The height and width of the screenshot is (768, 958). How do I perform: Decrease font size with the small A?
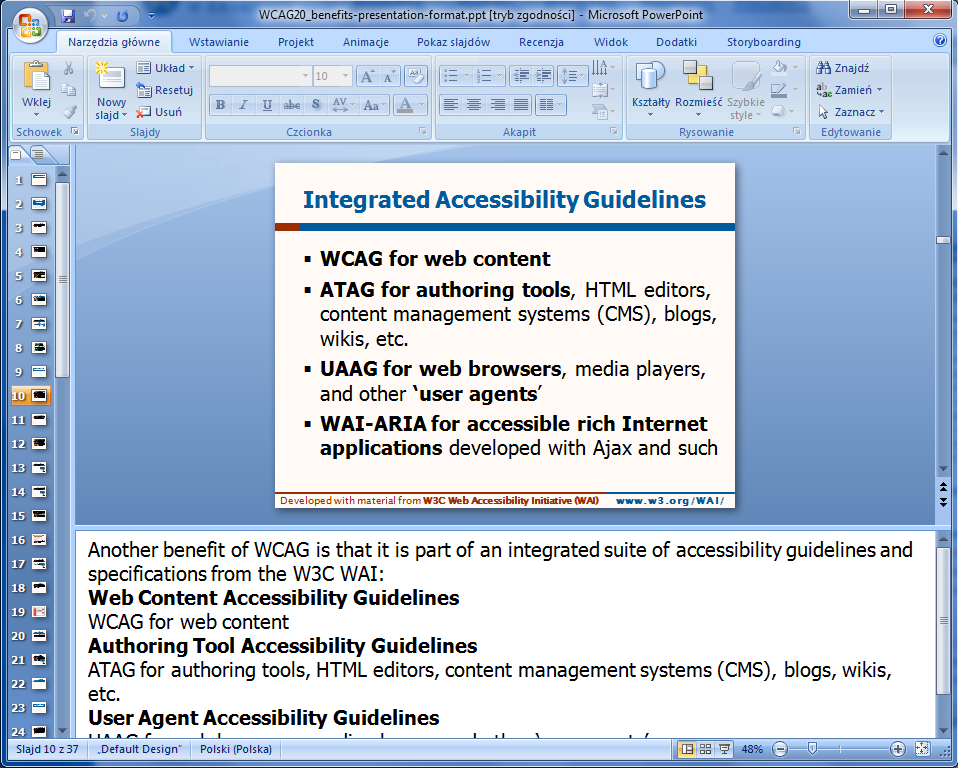pyautogui.click(x=389, y=76)
